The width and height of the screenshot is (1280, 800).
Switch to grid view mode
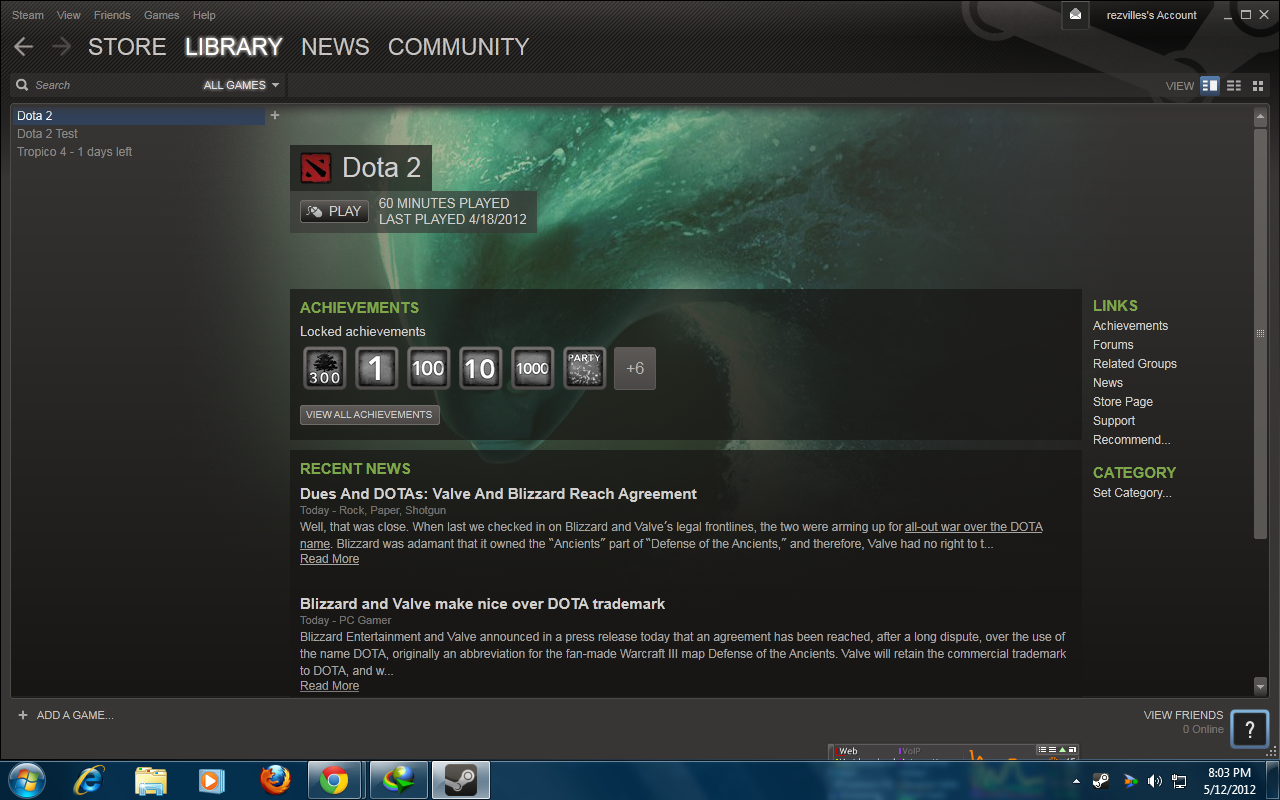click(1258, 85)
